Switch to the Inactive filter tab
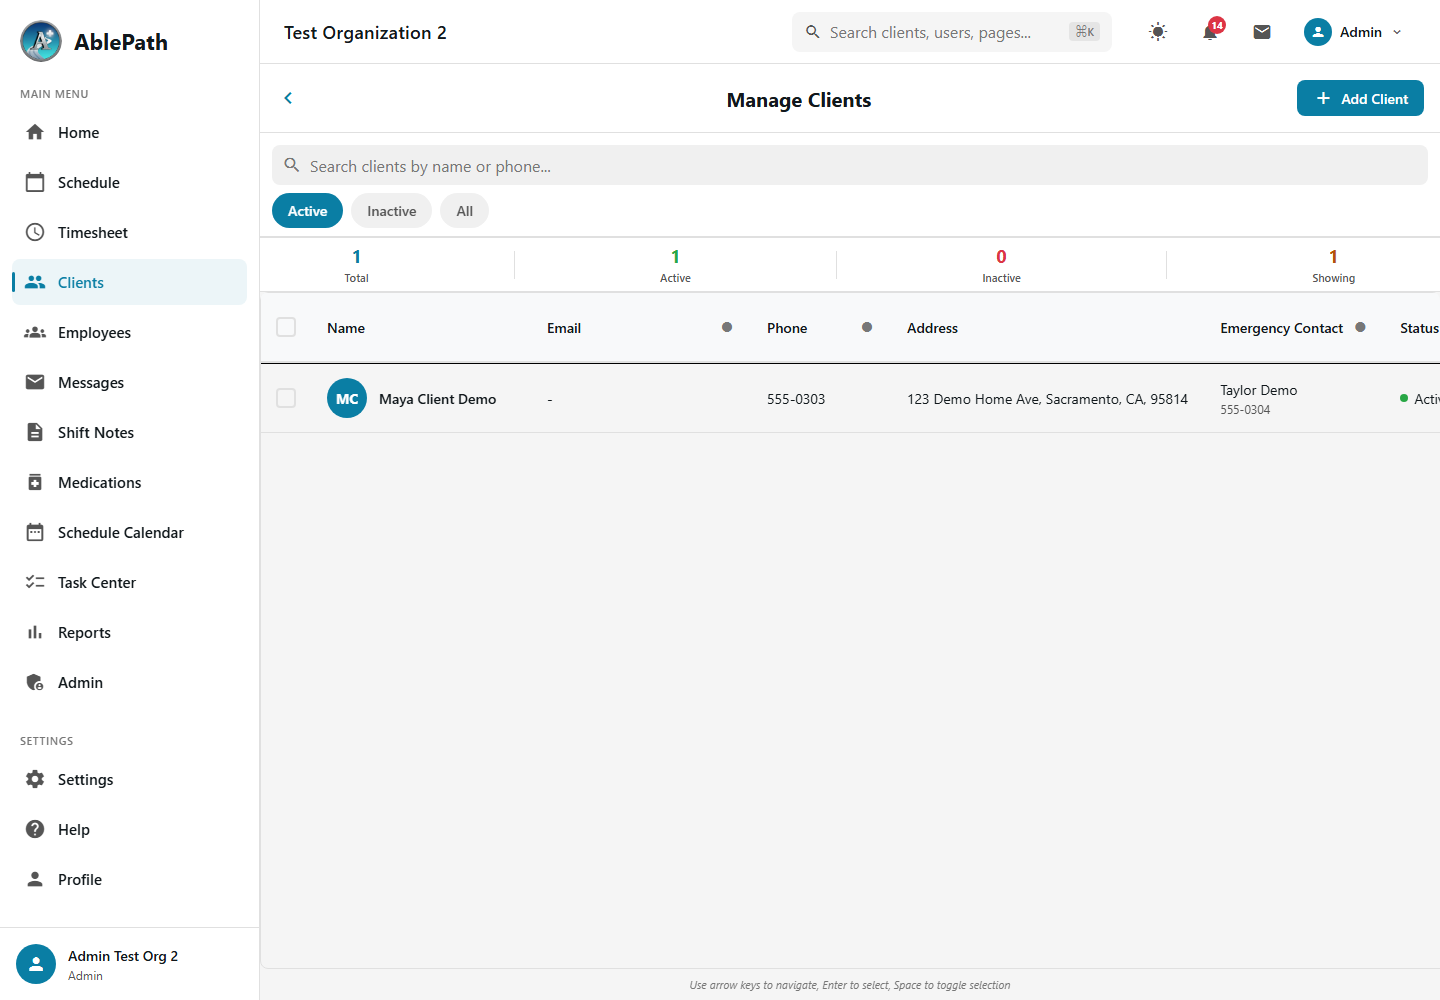This screenshot has height=1000, width=1440. (391, 211)
